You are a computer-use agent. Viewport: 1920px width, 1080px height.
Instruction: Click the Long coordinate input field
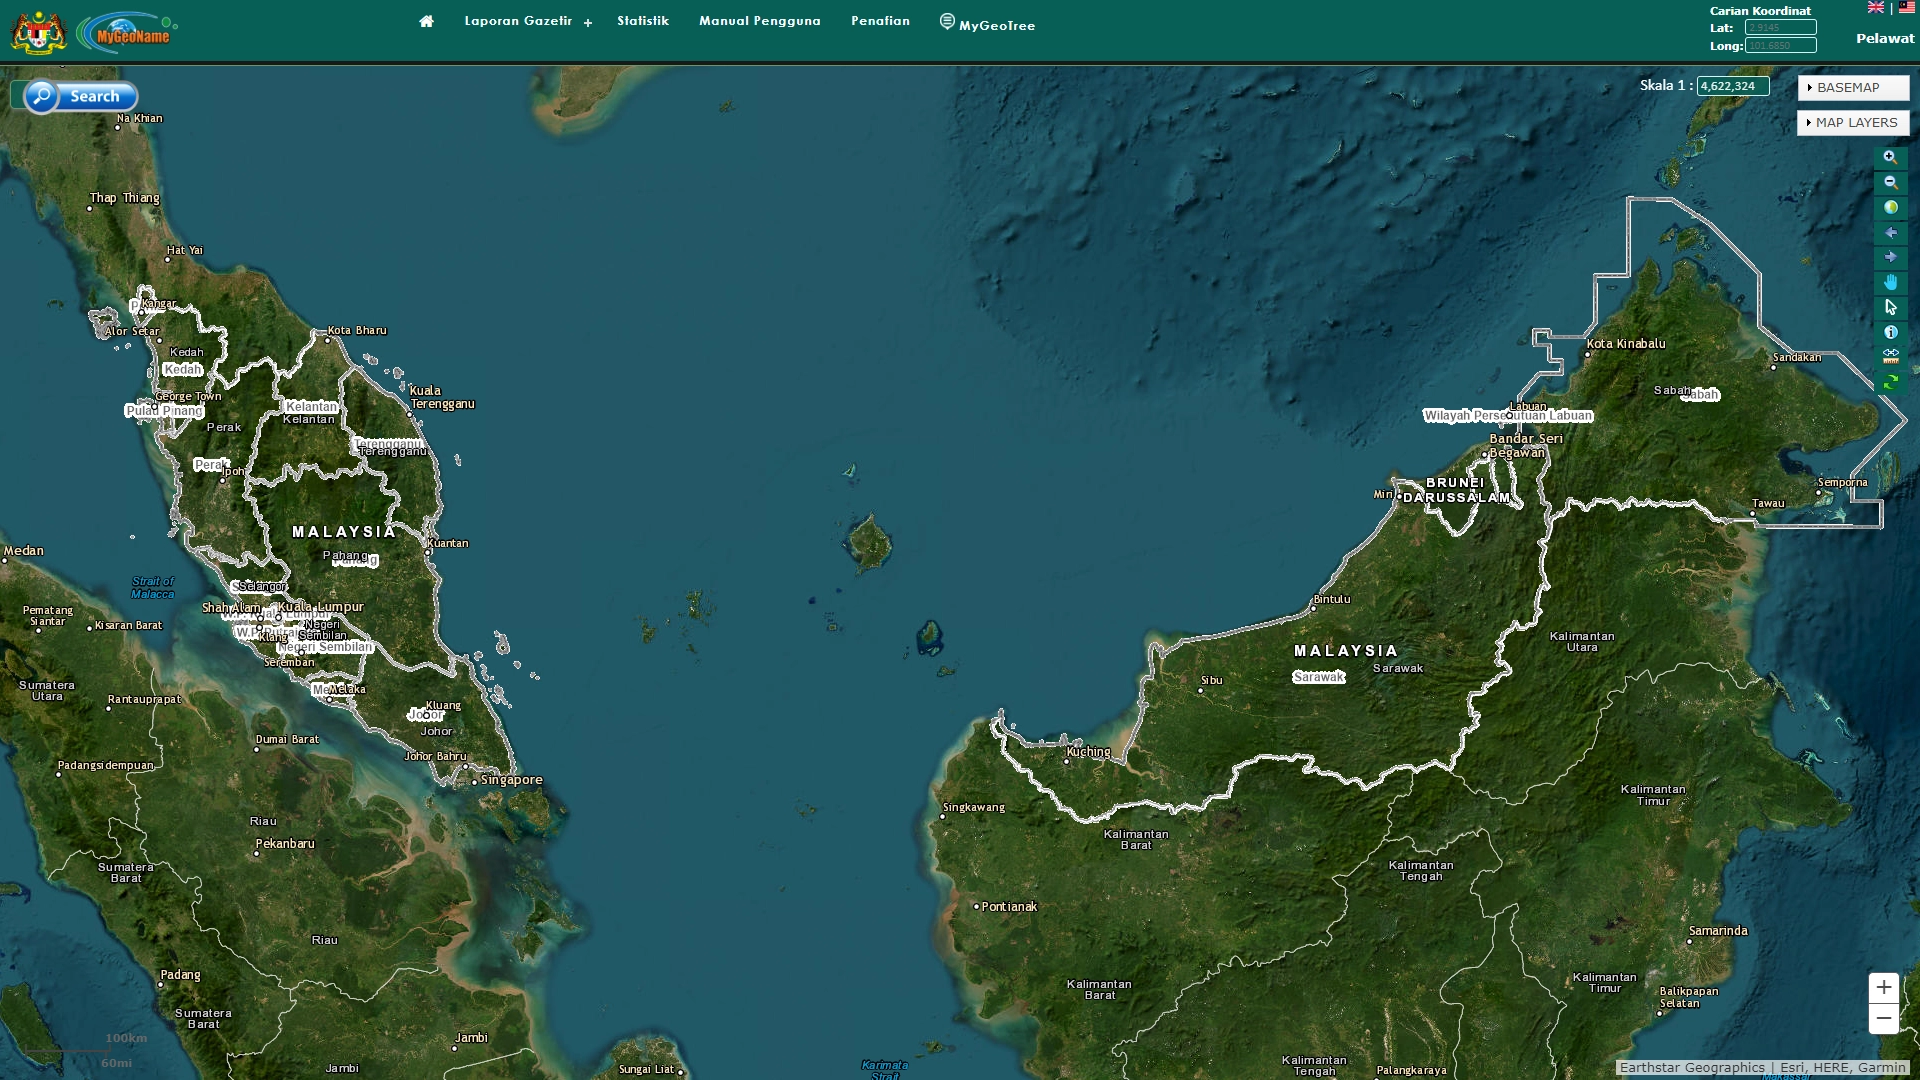(x=1781, y=46)
